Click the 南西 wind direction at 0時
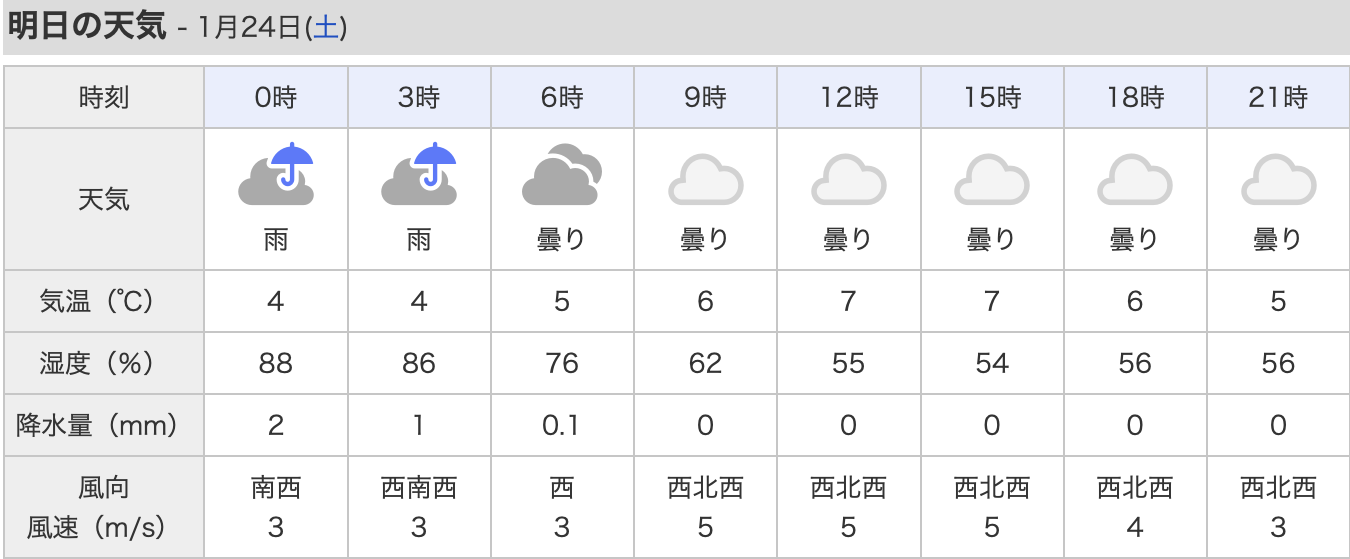The image size is (1350, 559). (x=276, y=488)
